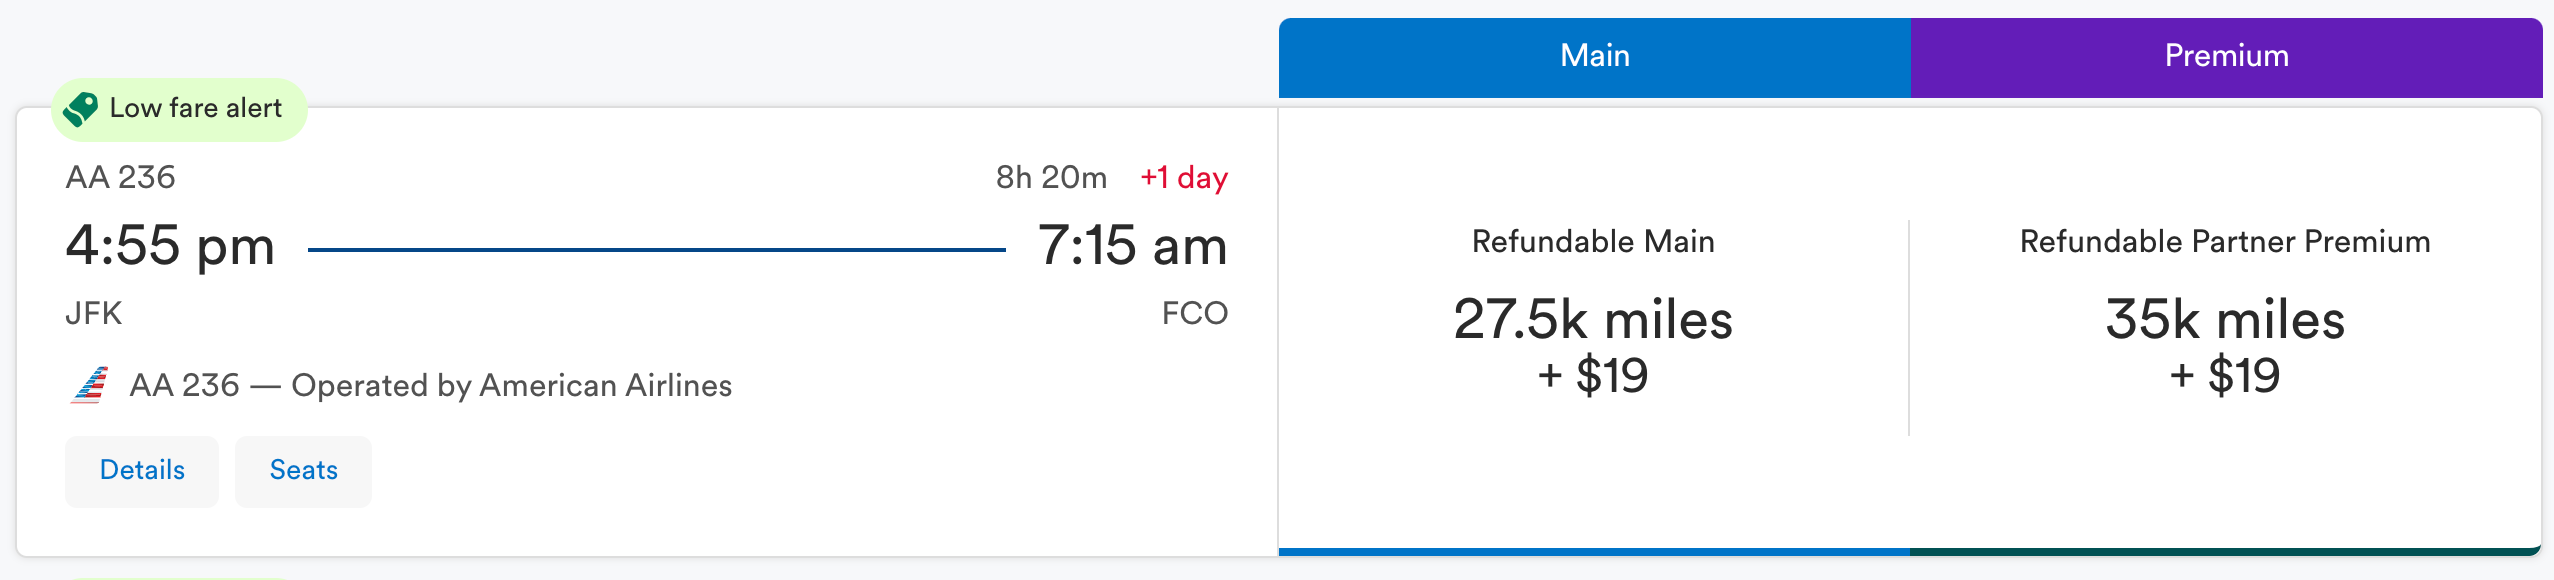Viewport: 2554px width, 580px height.
Task: Click the 7:15 am arrival time
Action: click(1132, 246)
